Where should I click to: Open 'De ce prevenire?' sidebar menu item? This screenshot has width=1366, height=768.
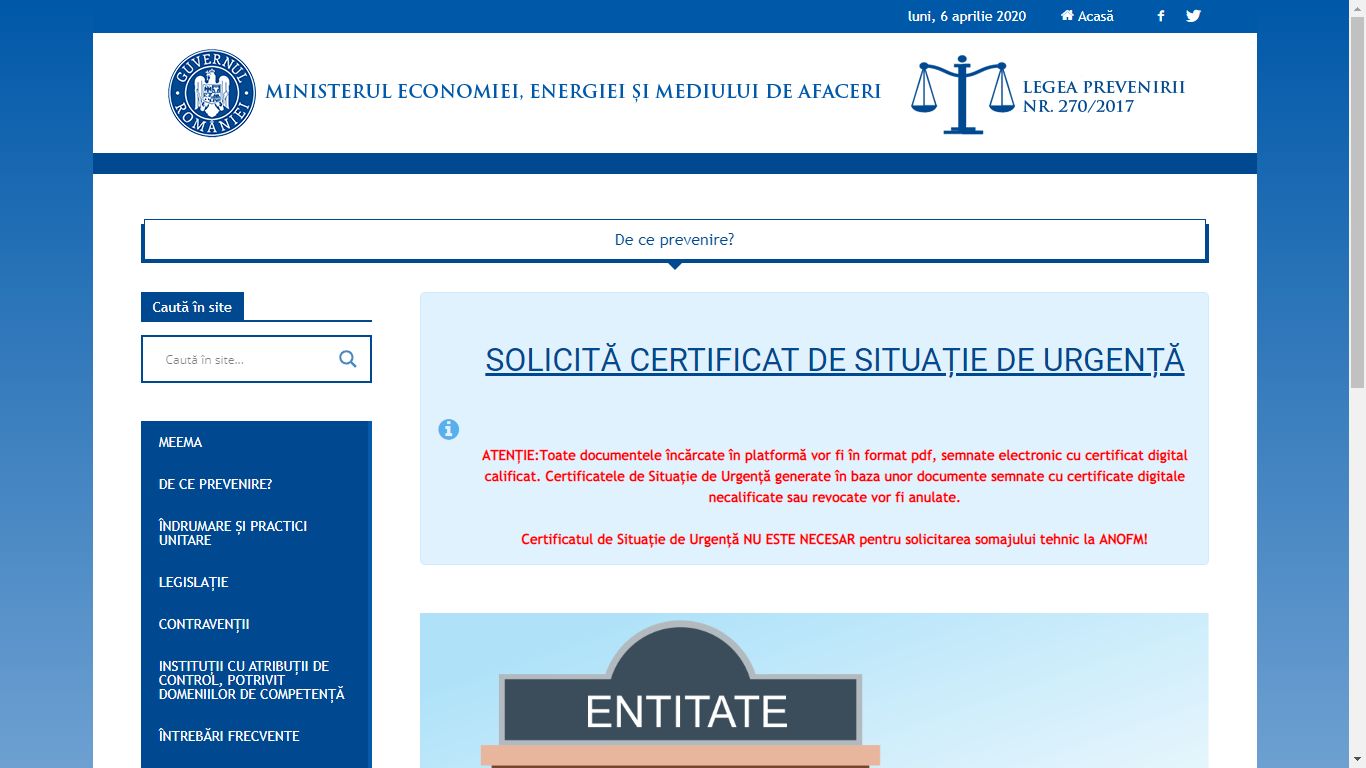(x=255, y=484)
